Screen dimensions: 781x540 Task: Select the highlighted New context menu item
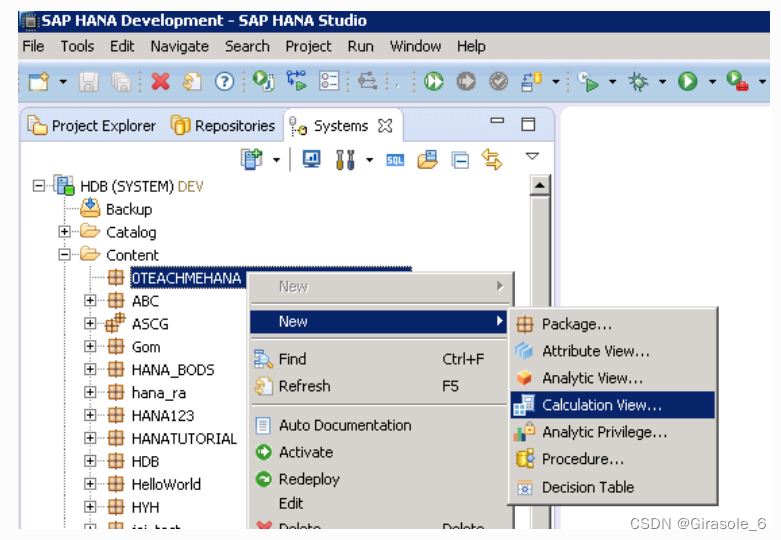(379, 321)
